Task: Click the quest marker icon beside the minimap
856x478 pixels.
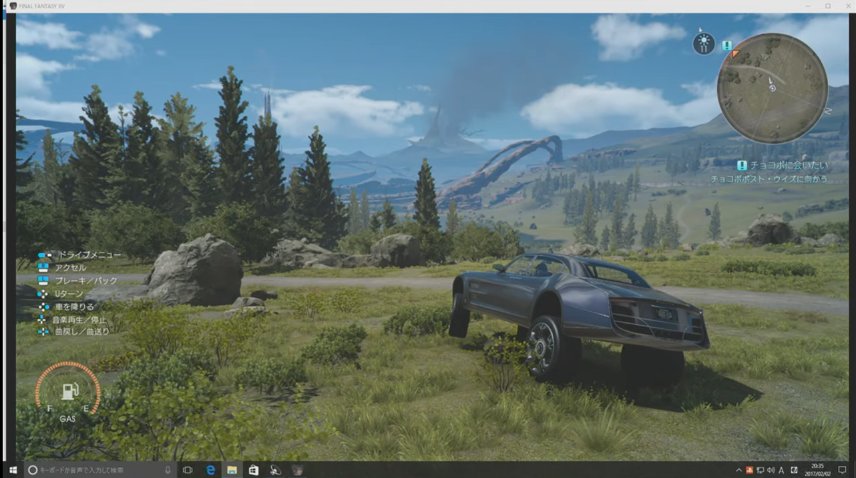Action: (727, 46)
